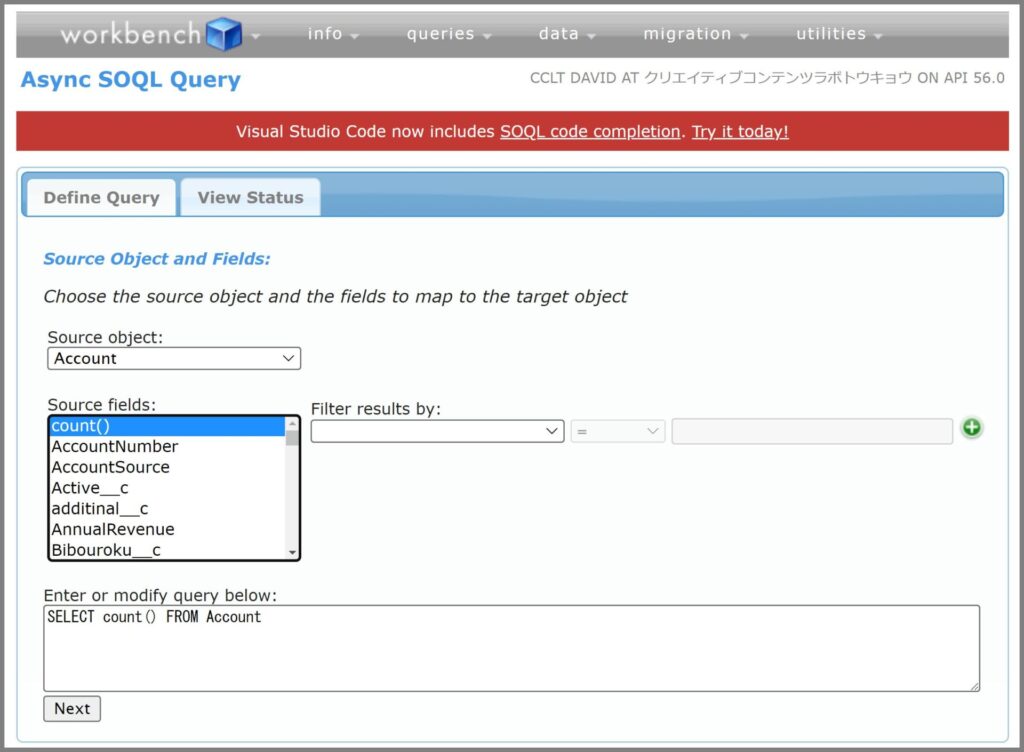Open the filter operator dropdown showing equals
This screenshot has height=752, width=1024.
[618, 430]
